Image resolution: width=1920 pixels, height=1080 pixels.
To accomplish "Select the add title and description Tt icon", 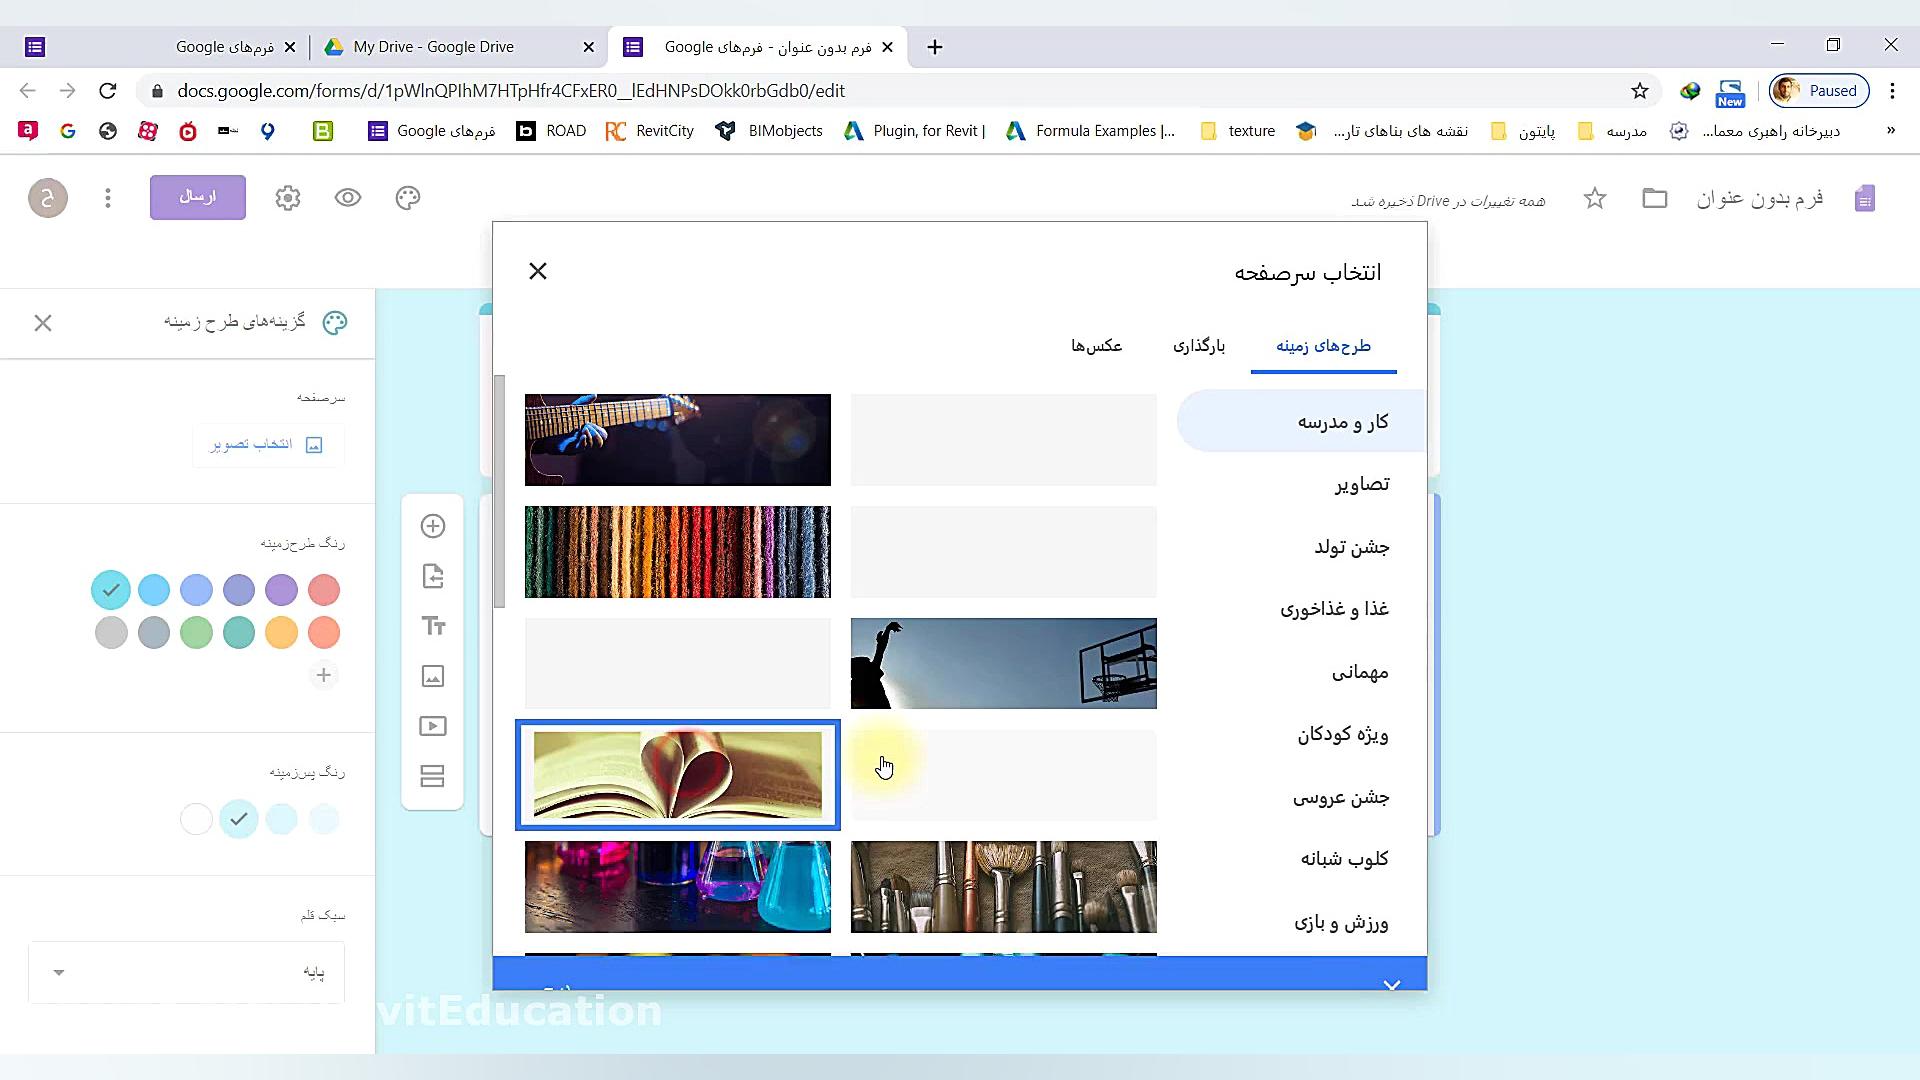I will pos(432,625).
